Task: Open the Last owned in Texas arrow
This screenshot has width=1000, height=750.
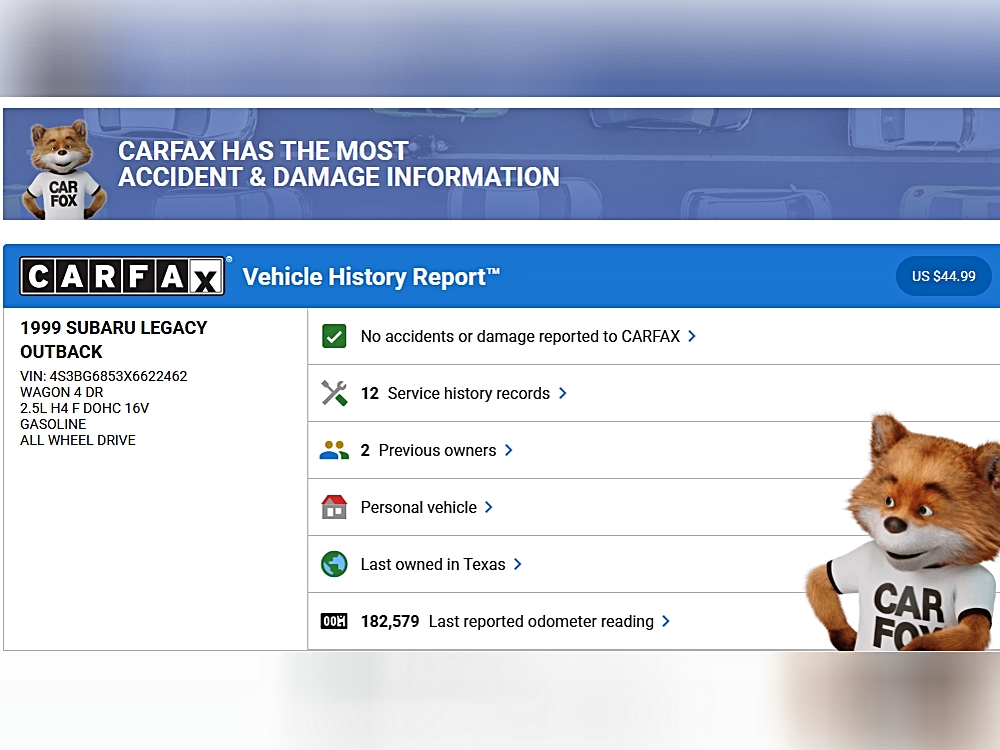Action: pyautogui.click(x=517, y=564)
